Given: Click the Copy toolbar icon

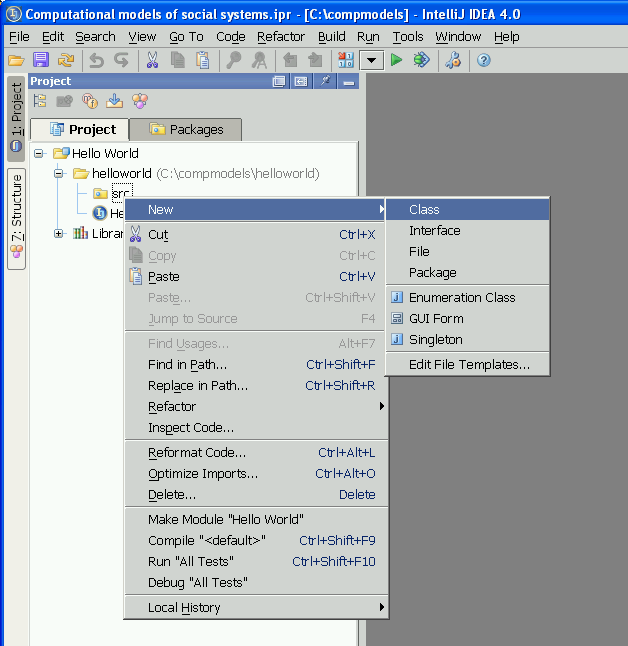Looking at the screenshot, I should click(x=178, y=61).
